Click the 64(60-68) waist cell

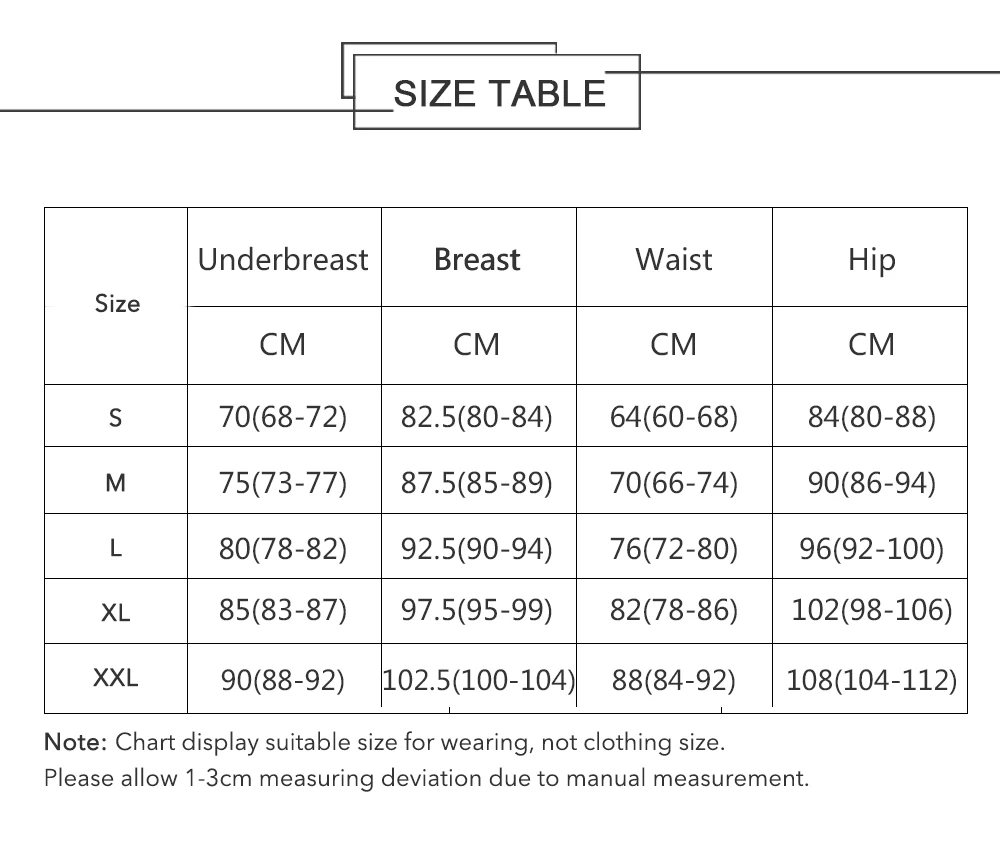674,417
